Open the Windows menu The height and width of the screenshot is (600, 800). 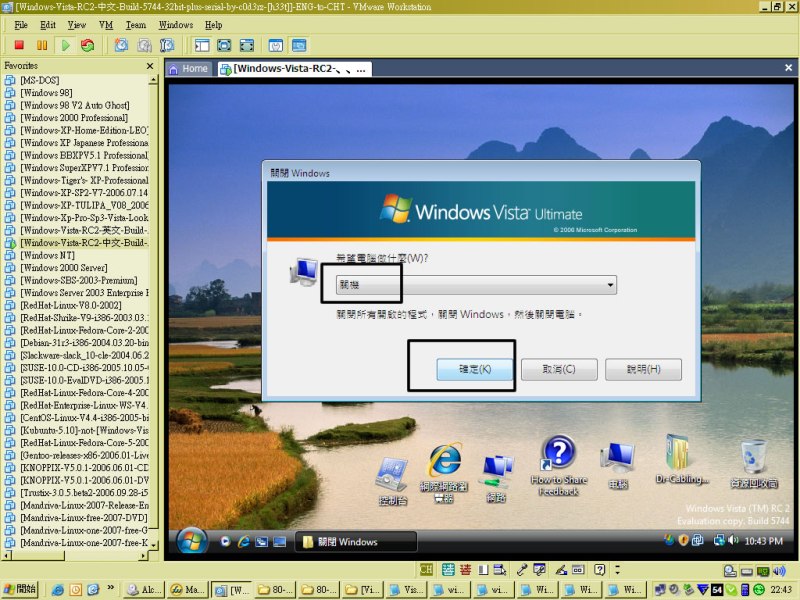176,25
